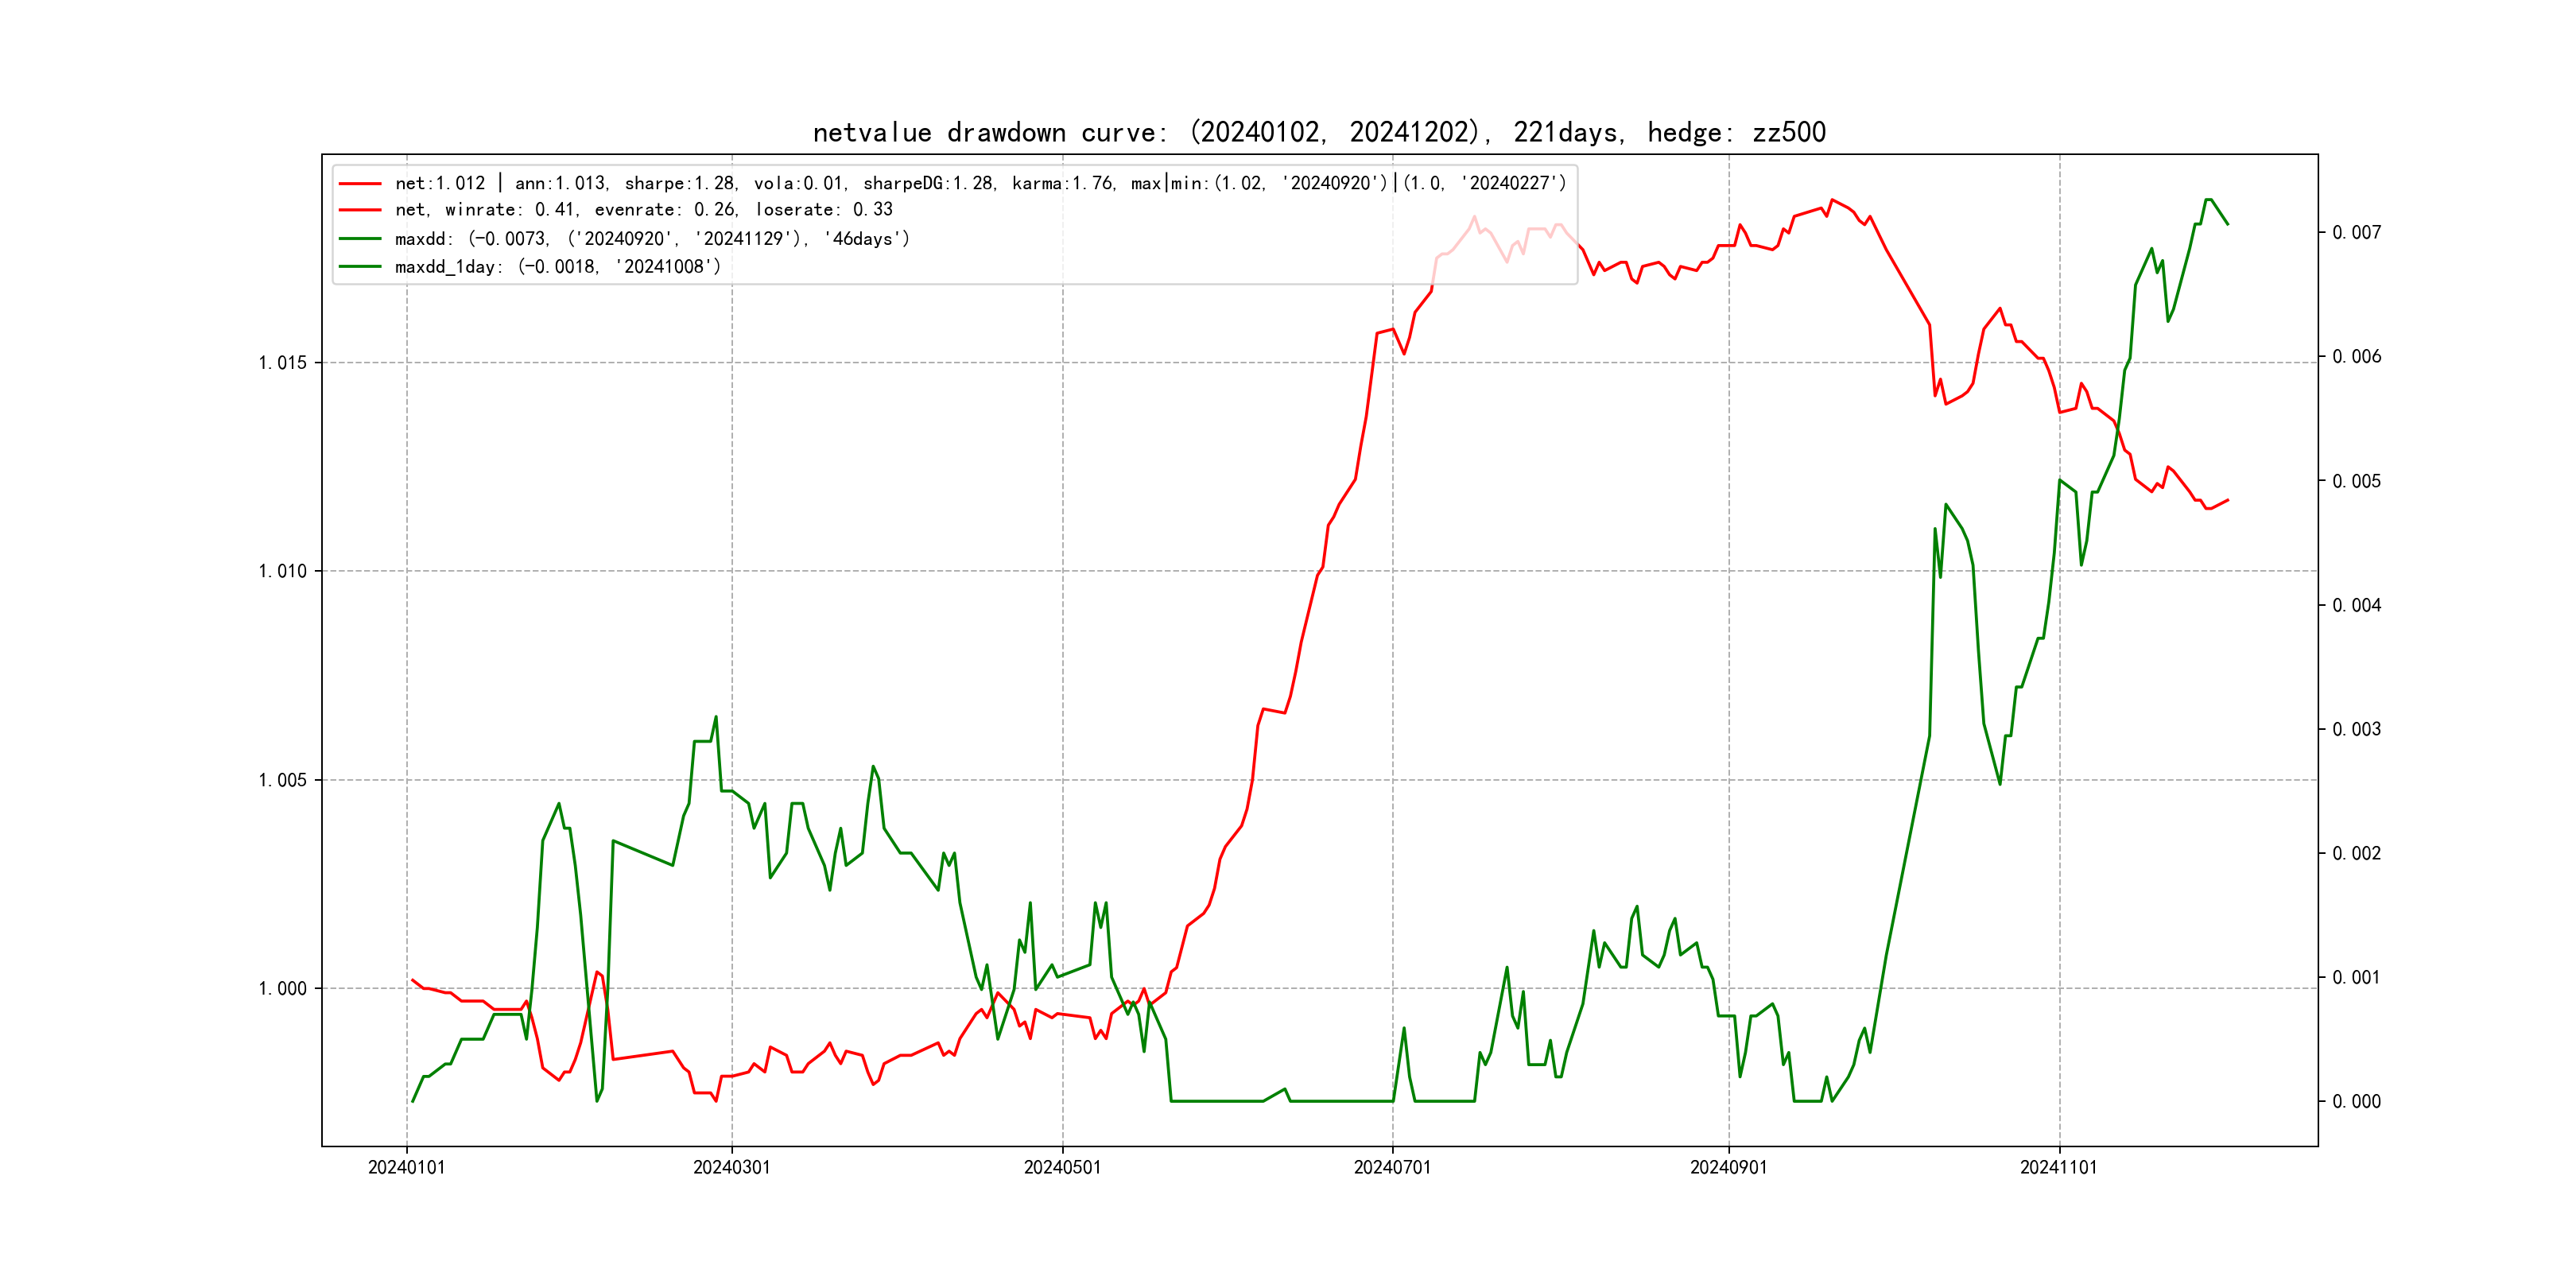
Task: Click x-axis label 20240301
Action: click(731, 1167)
